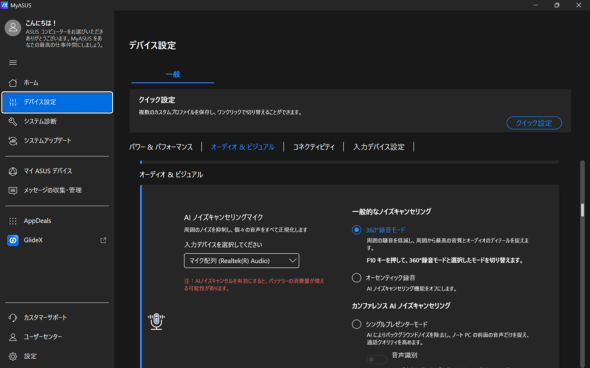The width and height of the screenshot is (590, 368).
Task: Click the デバイス設定 page heading
Action: click(x=152, y=46)
